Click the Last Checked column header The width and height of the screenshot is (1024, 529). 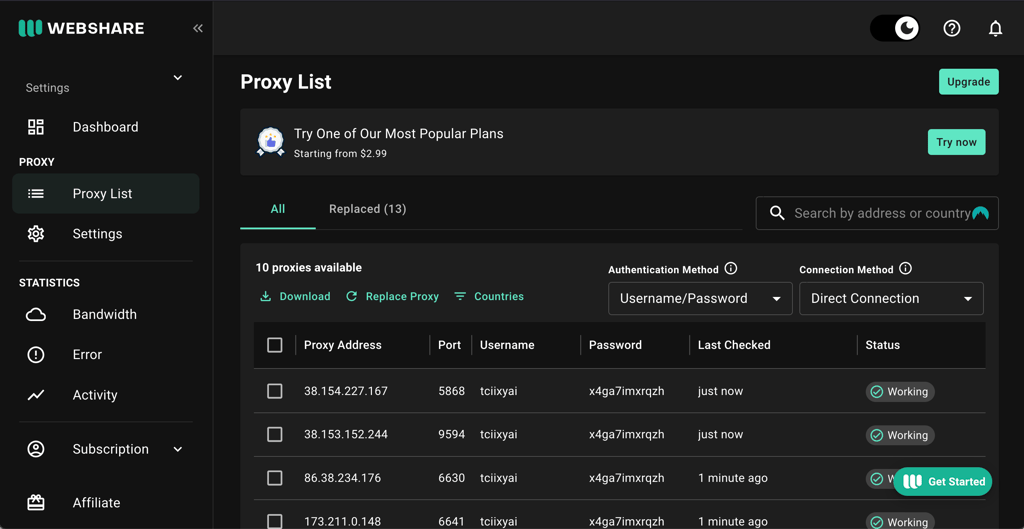pyautogui.click(x=734, y=345)
